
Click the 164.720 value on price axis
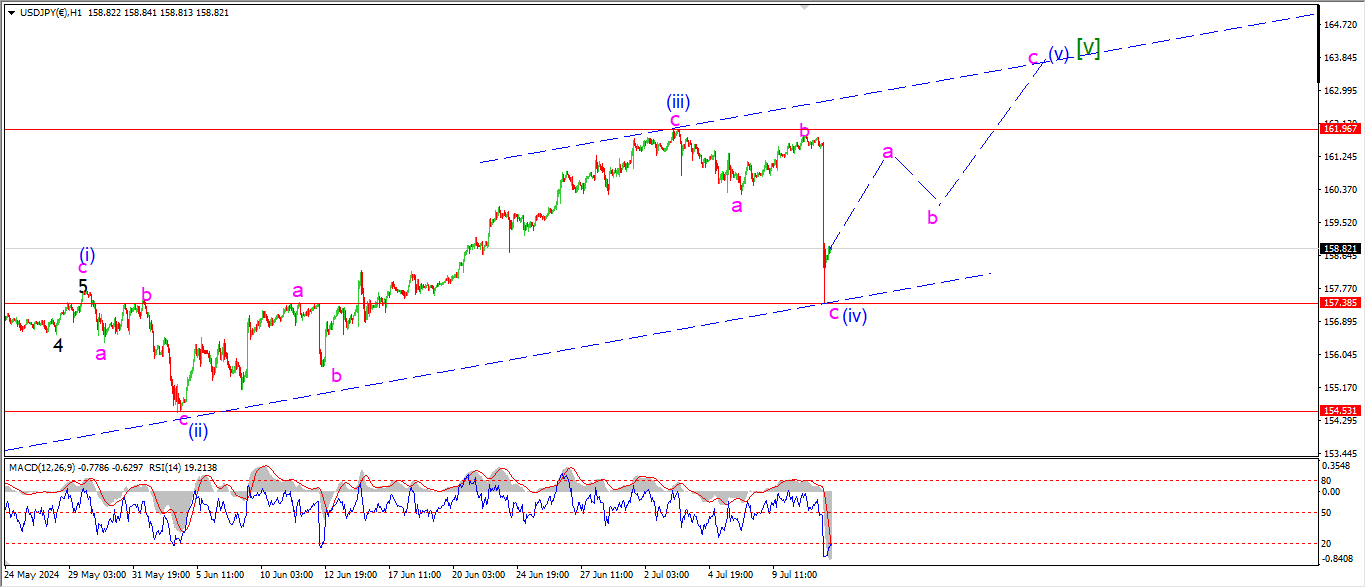[x=1339, y=24]
